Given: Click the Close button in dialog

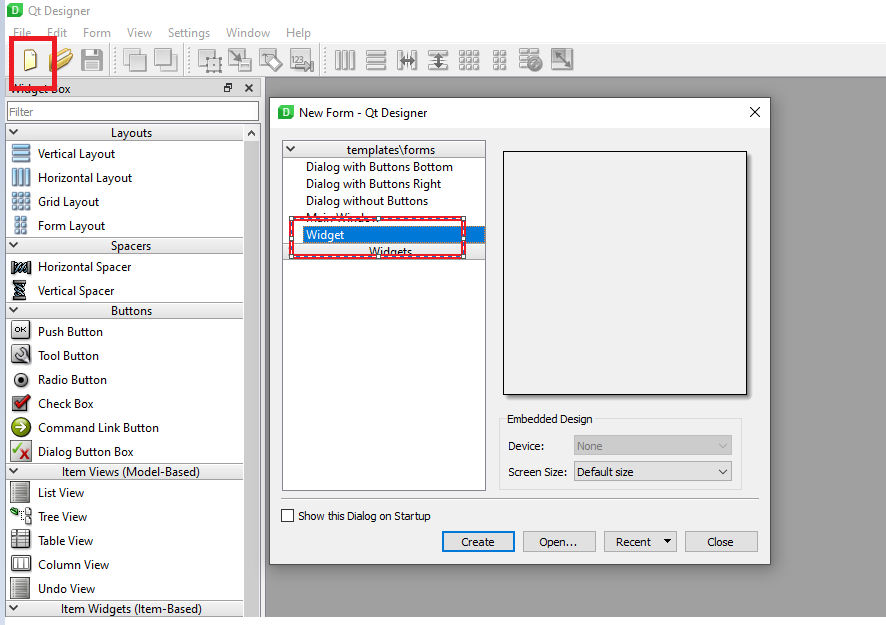Looking at the screenshot, I should (x=721, y=541).
